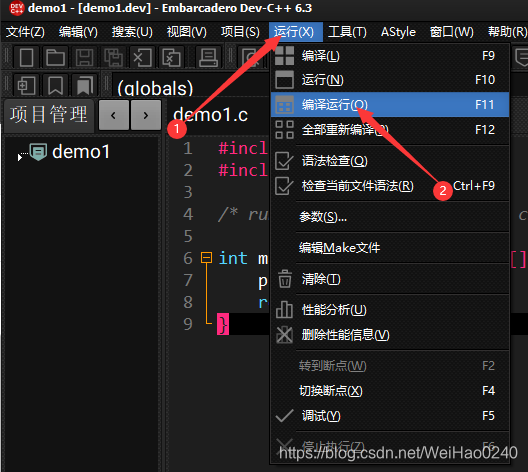Screen dimensions: 528x472
Task: Click the closing brace on line 9
Action: 223,324
